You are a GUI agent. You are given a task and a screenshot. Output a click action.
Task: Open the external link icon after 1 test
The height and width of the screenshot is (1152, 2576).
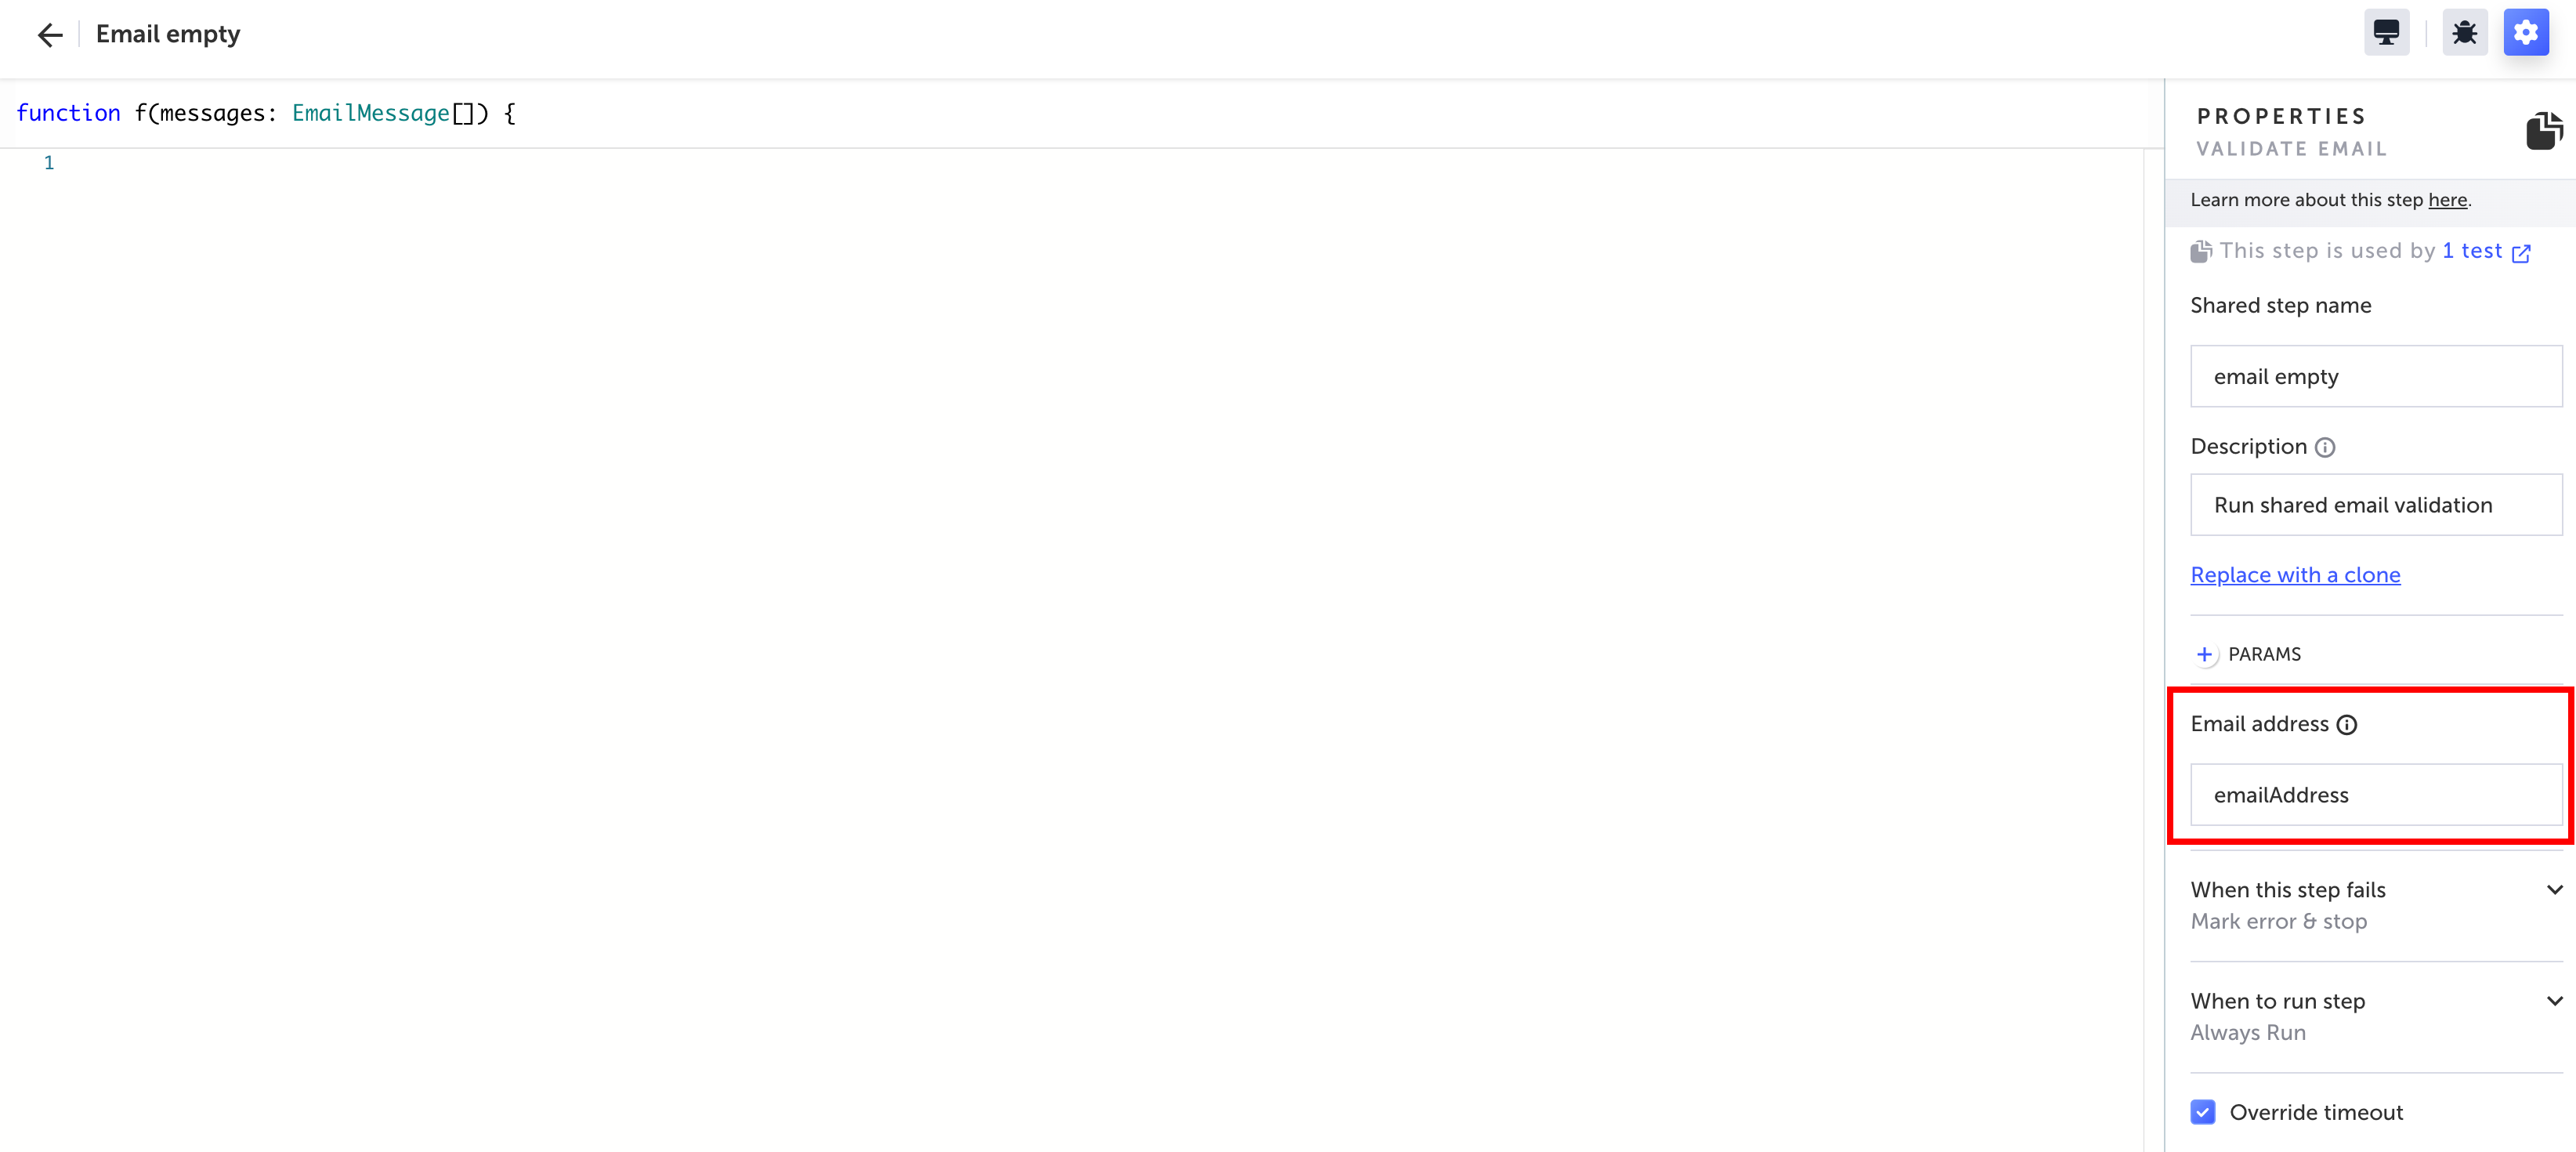point(2521,253)
